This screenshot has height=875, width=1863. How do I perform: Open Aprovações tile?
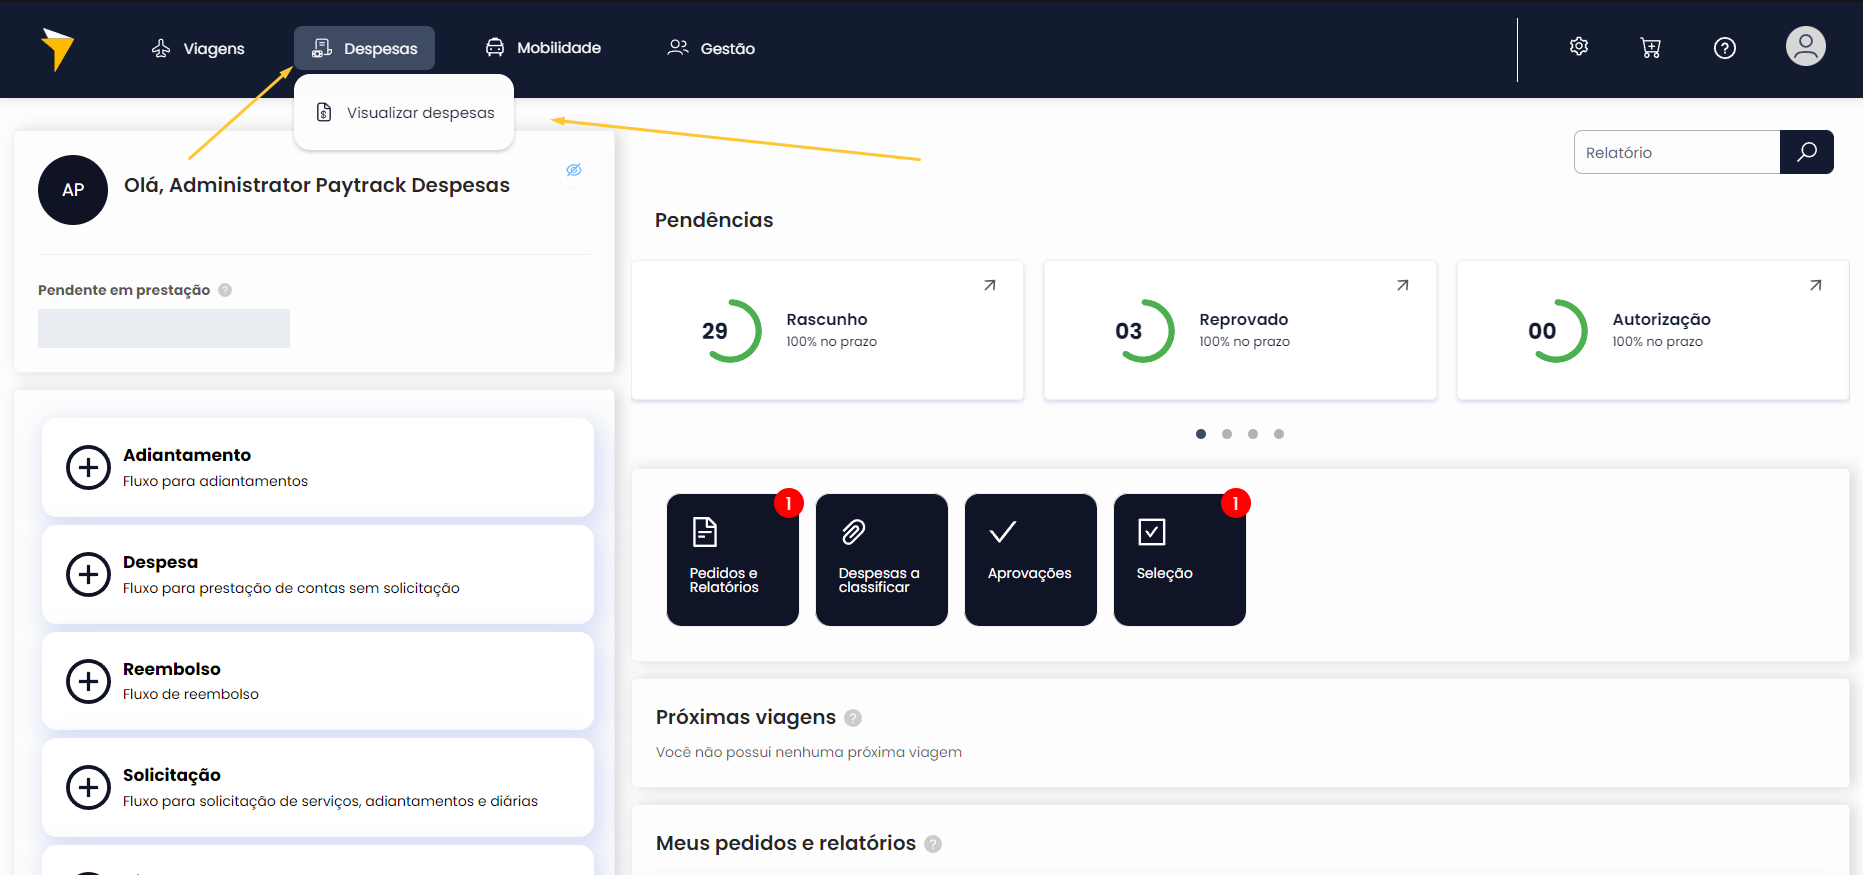point(1031,560)
